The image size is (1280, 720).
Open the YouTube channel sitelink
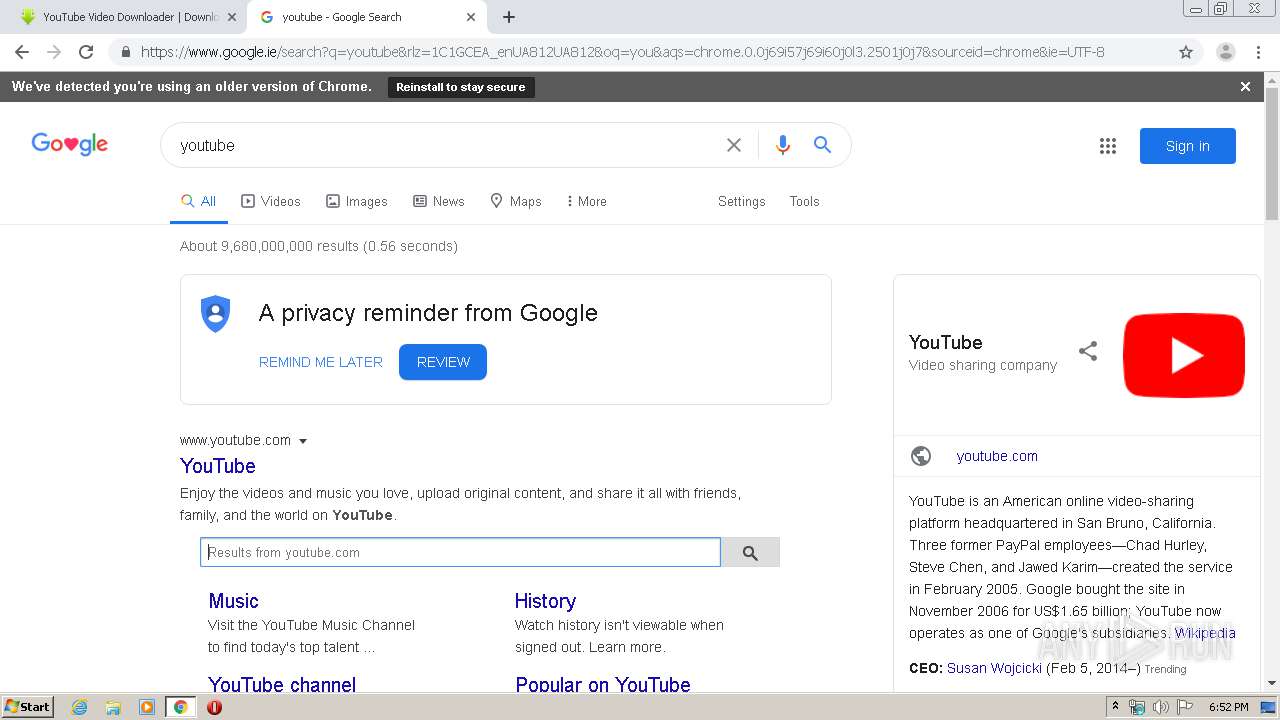tap(282, 685)
